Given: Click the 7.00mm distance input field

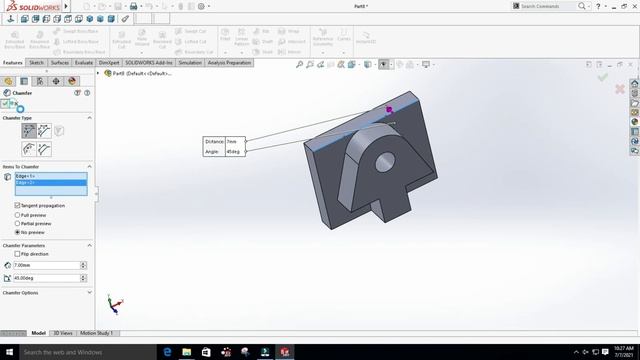Looking at the screenshot, I should [x=47, y=265].
